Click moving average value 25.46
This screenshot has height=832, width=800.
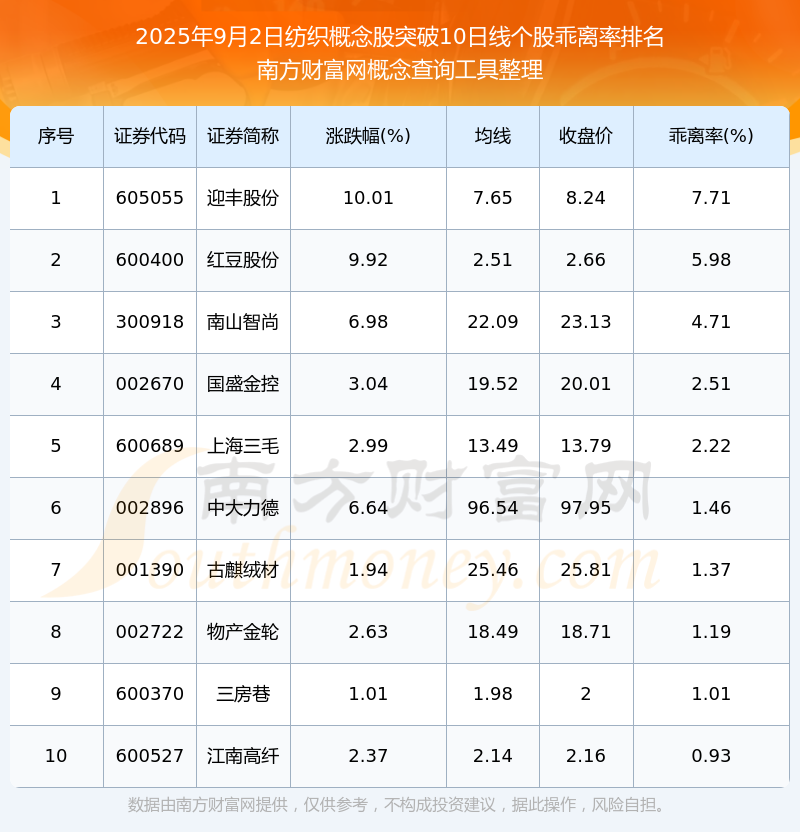(x=493, y=570)
